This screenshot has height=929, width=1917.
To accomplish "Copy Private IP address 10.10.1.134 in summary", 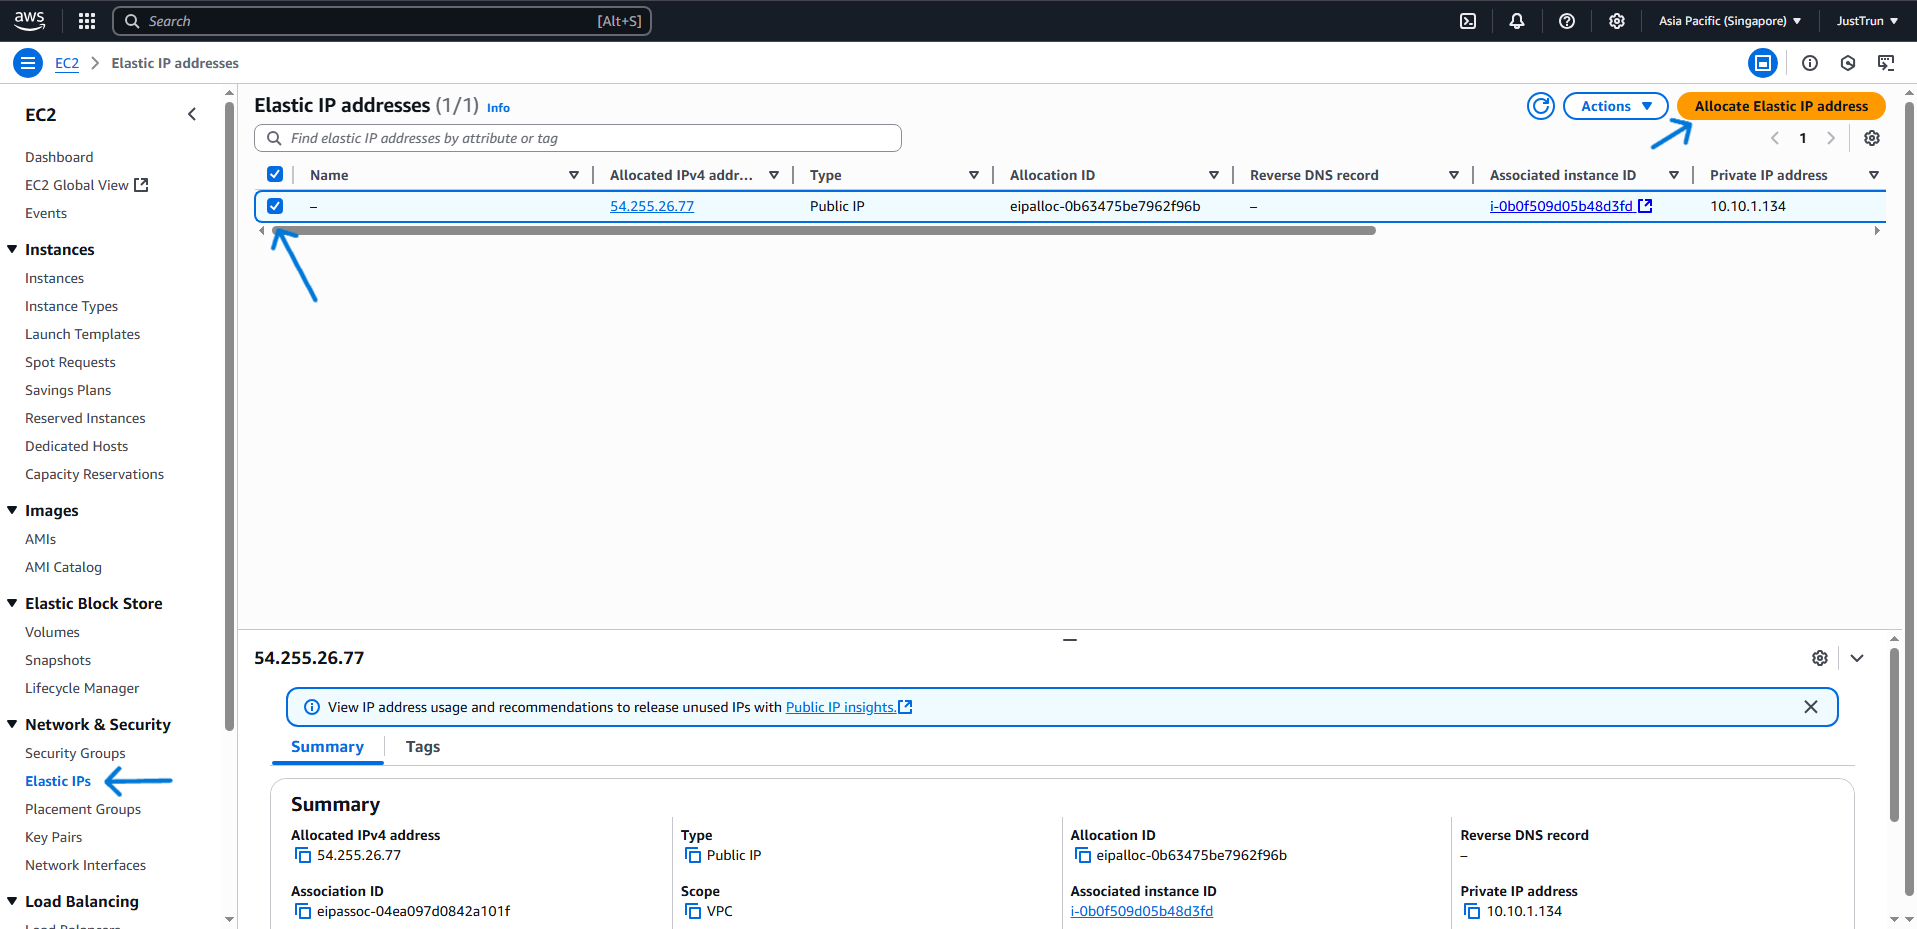I will click(x=1472, y=911).
